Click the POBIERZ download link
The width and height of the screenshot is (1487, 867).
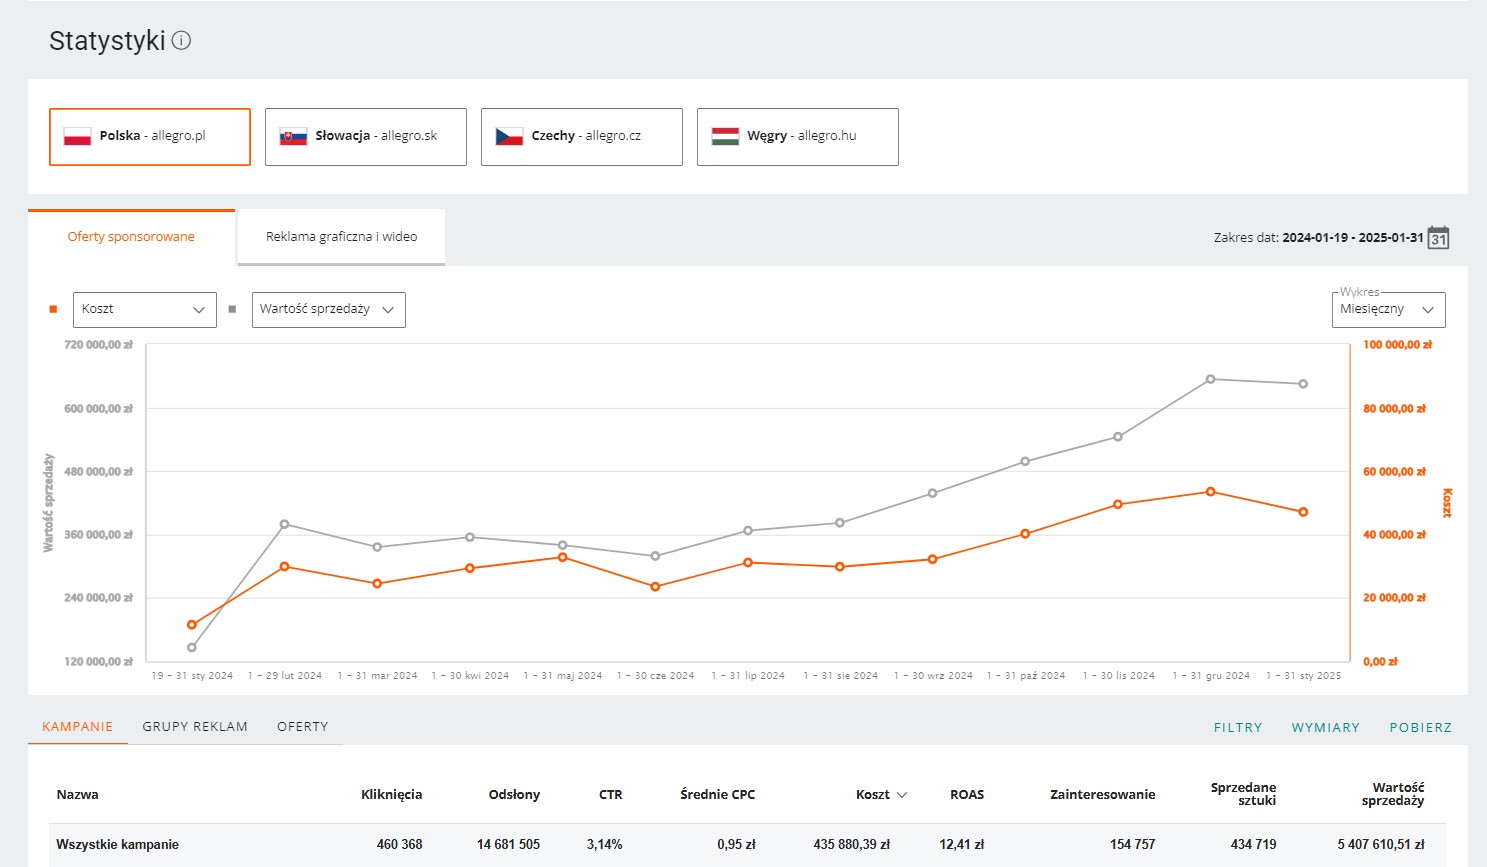pyautogui.click(x=1420, y=728)
